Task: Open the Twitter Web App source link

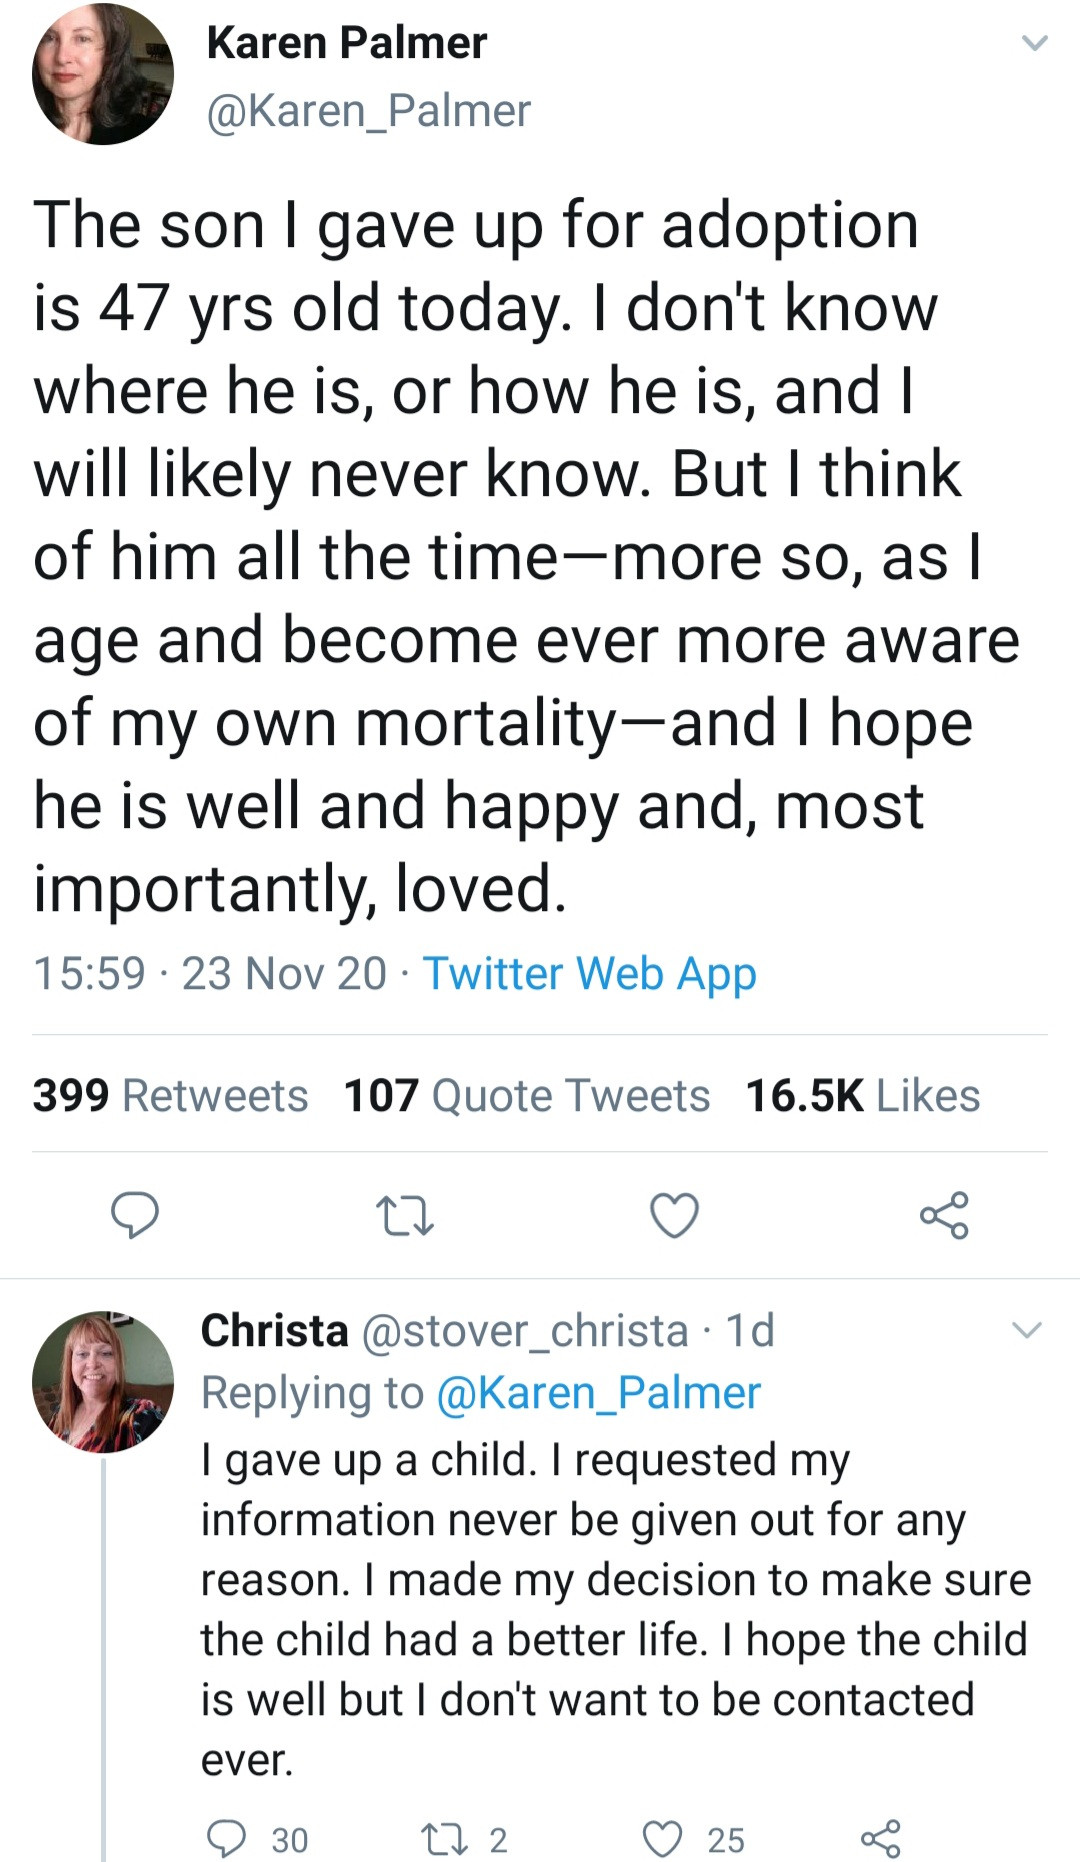Action: [589, 973]
